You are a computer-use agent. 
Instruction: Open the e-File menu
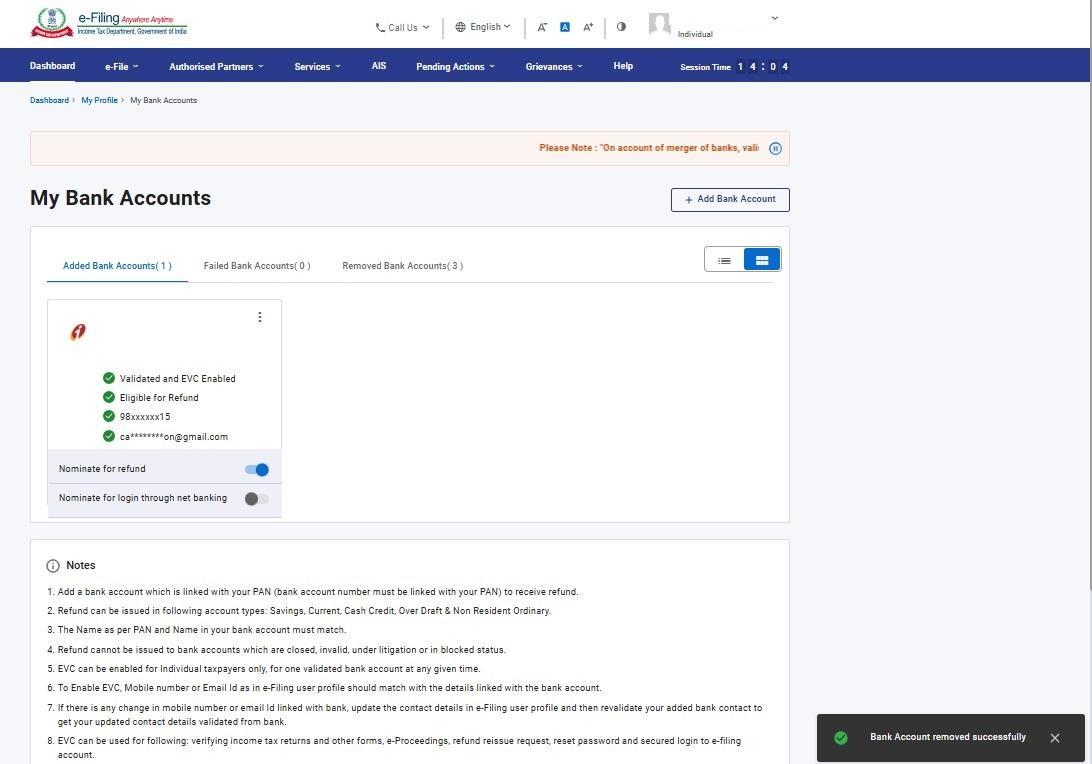[121, 67]
